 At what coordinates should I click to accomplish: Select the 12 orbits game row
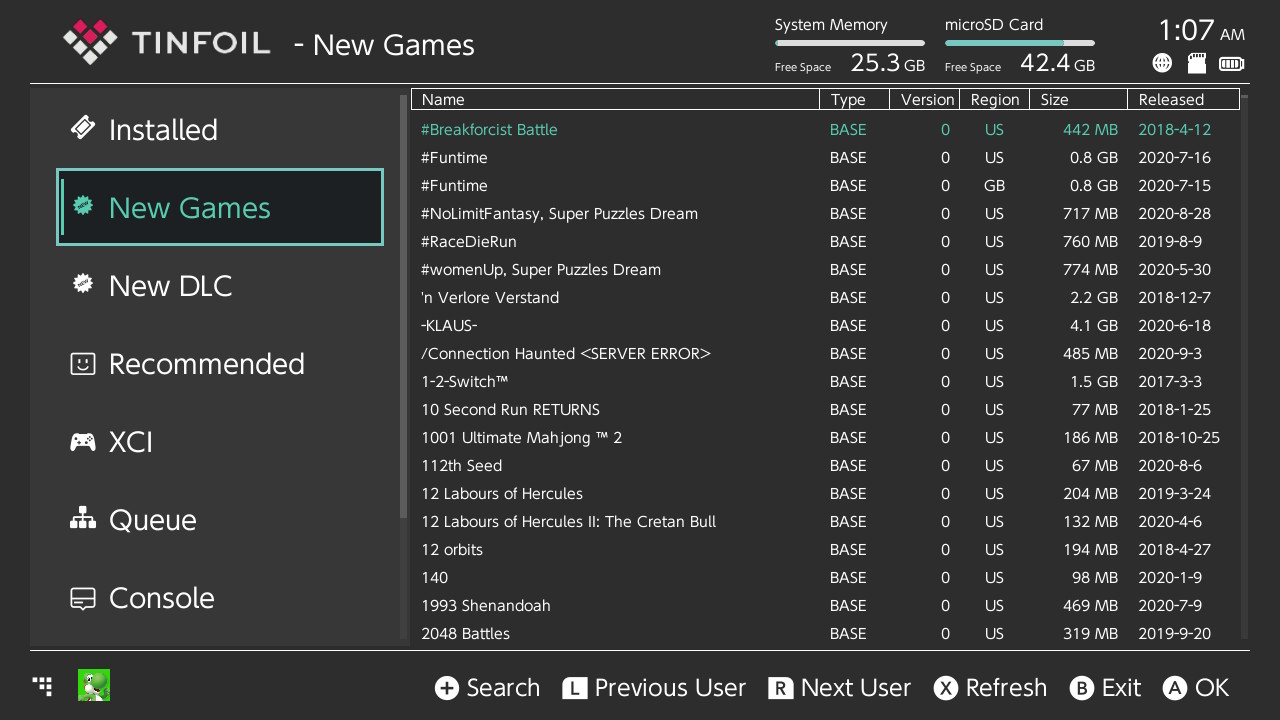click(826, 549)
